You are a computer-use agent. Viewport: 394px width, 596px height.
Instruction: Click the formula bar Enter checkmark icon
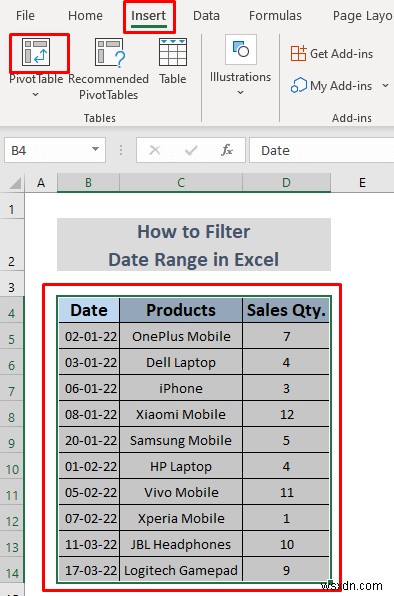coord(190,151)
